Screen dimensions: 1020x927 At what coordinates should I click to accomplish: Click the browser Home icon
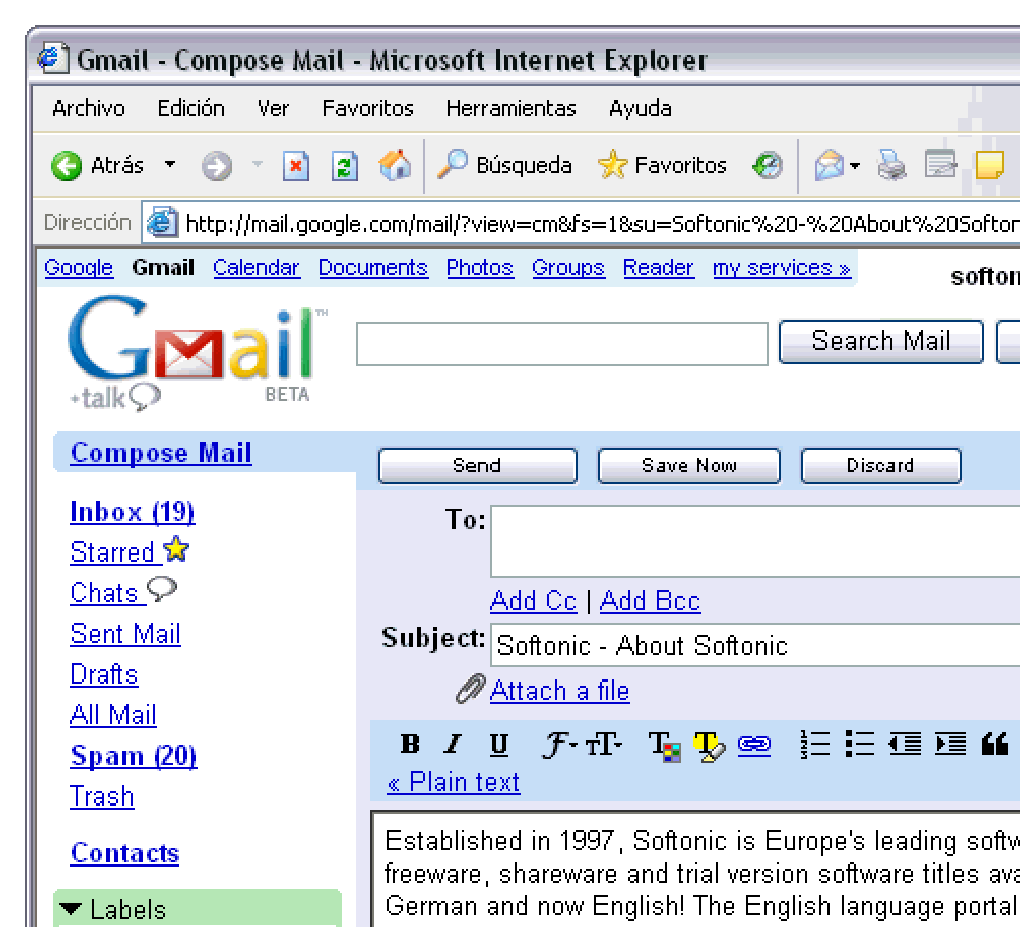tap(395, 165)
